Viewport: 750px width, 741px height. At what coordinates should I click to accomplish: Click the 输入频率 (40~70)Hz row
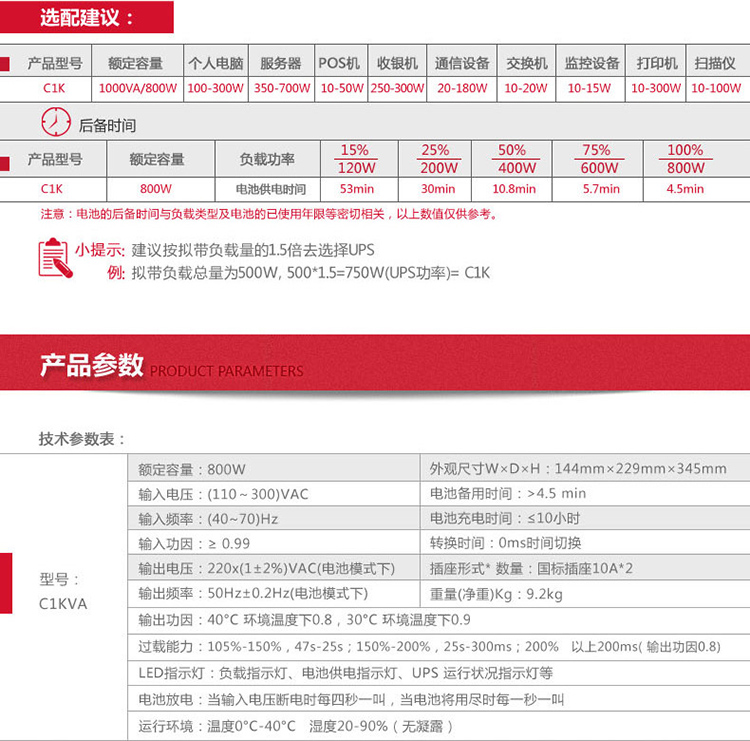tap(274, 519)
